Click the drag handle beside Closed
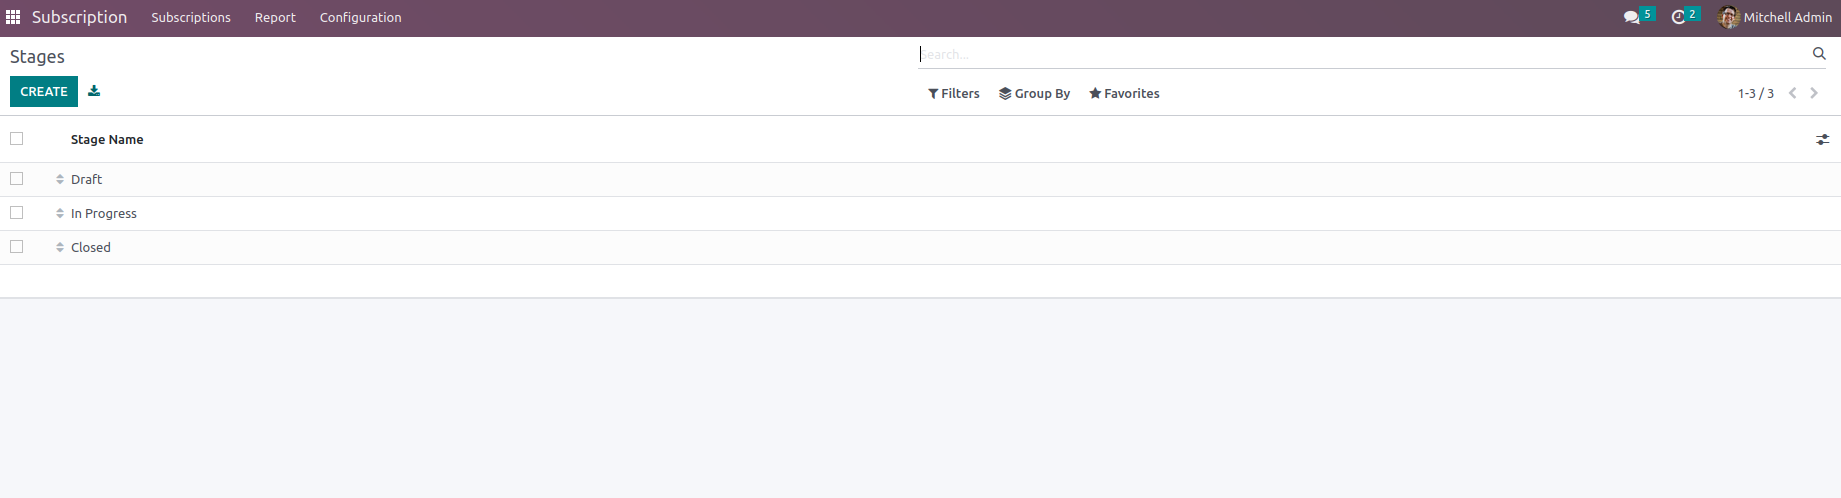 tap(60, 247)
